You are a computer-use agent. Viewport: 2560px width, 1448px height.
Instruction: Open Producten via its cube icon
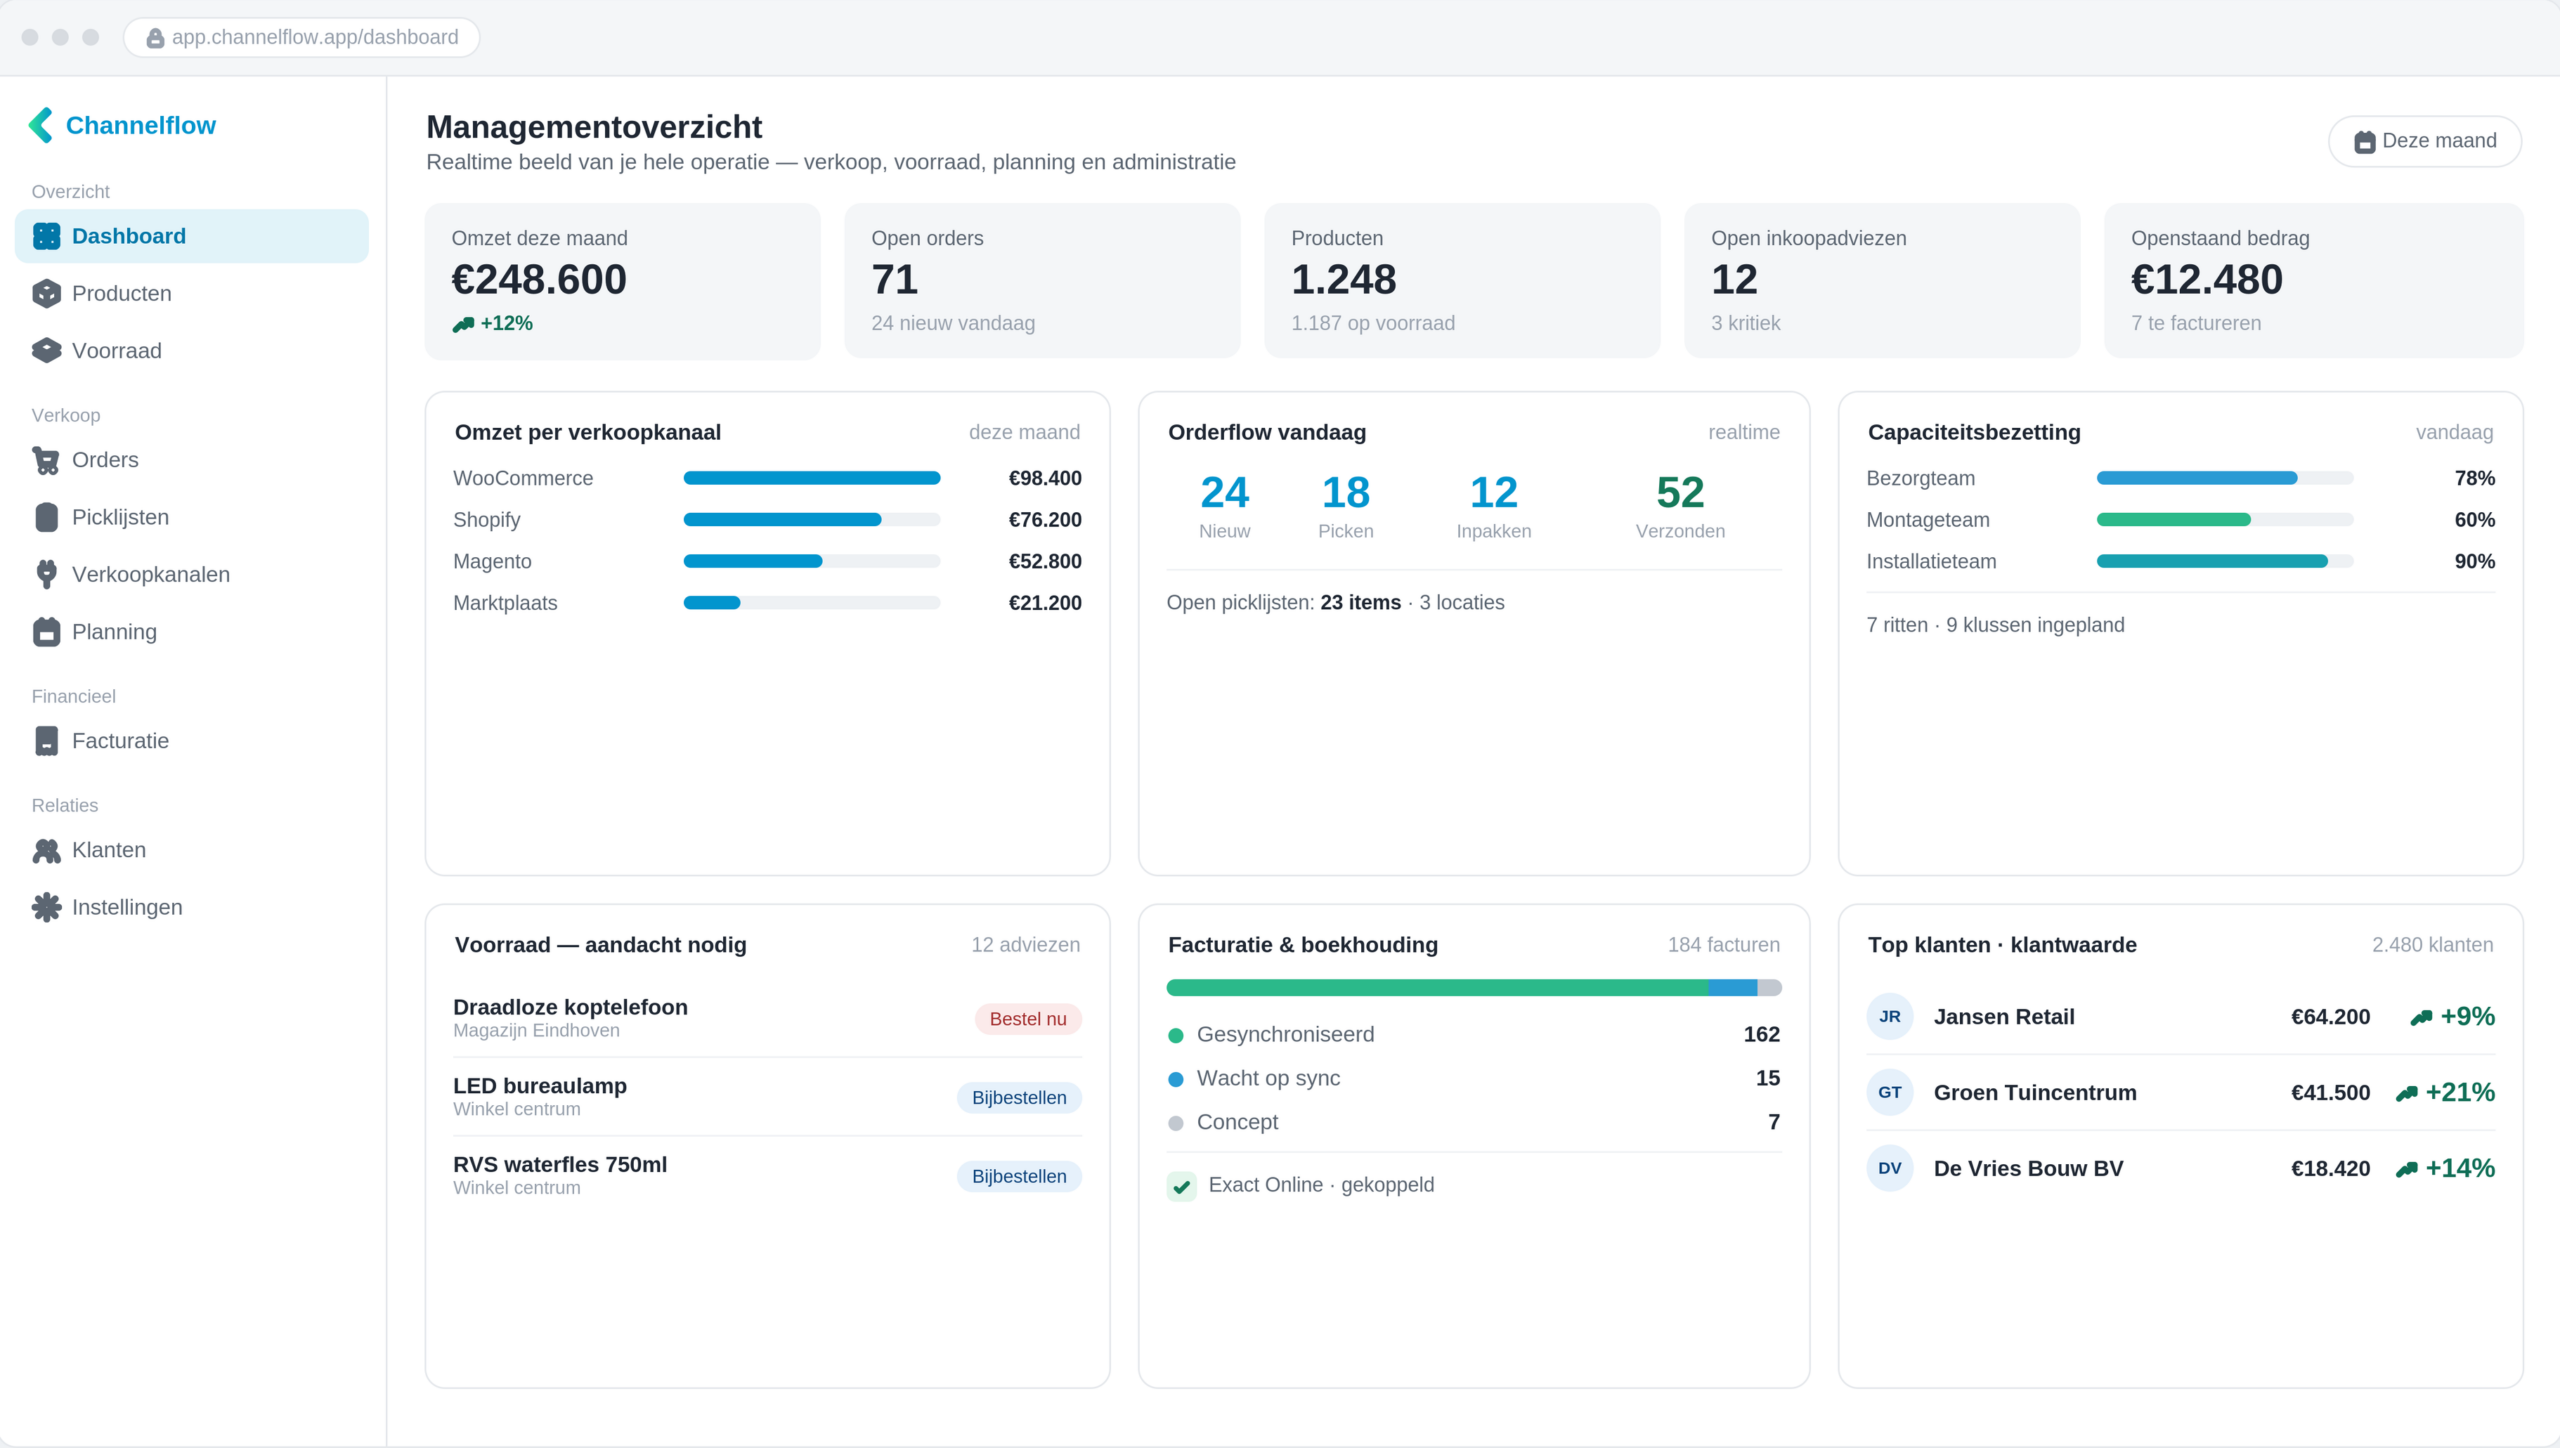pyautogui.click(x=46, y=293)
